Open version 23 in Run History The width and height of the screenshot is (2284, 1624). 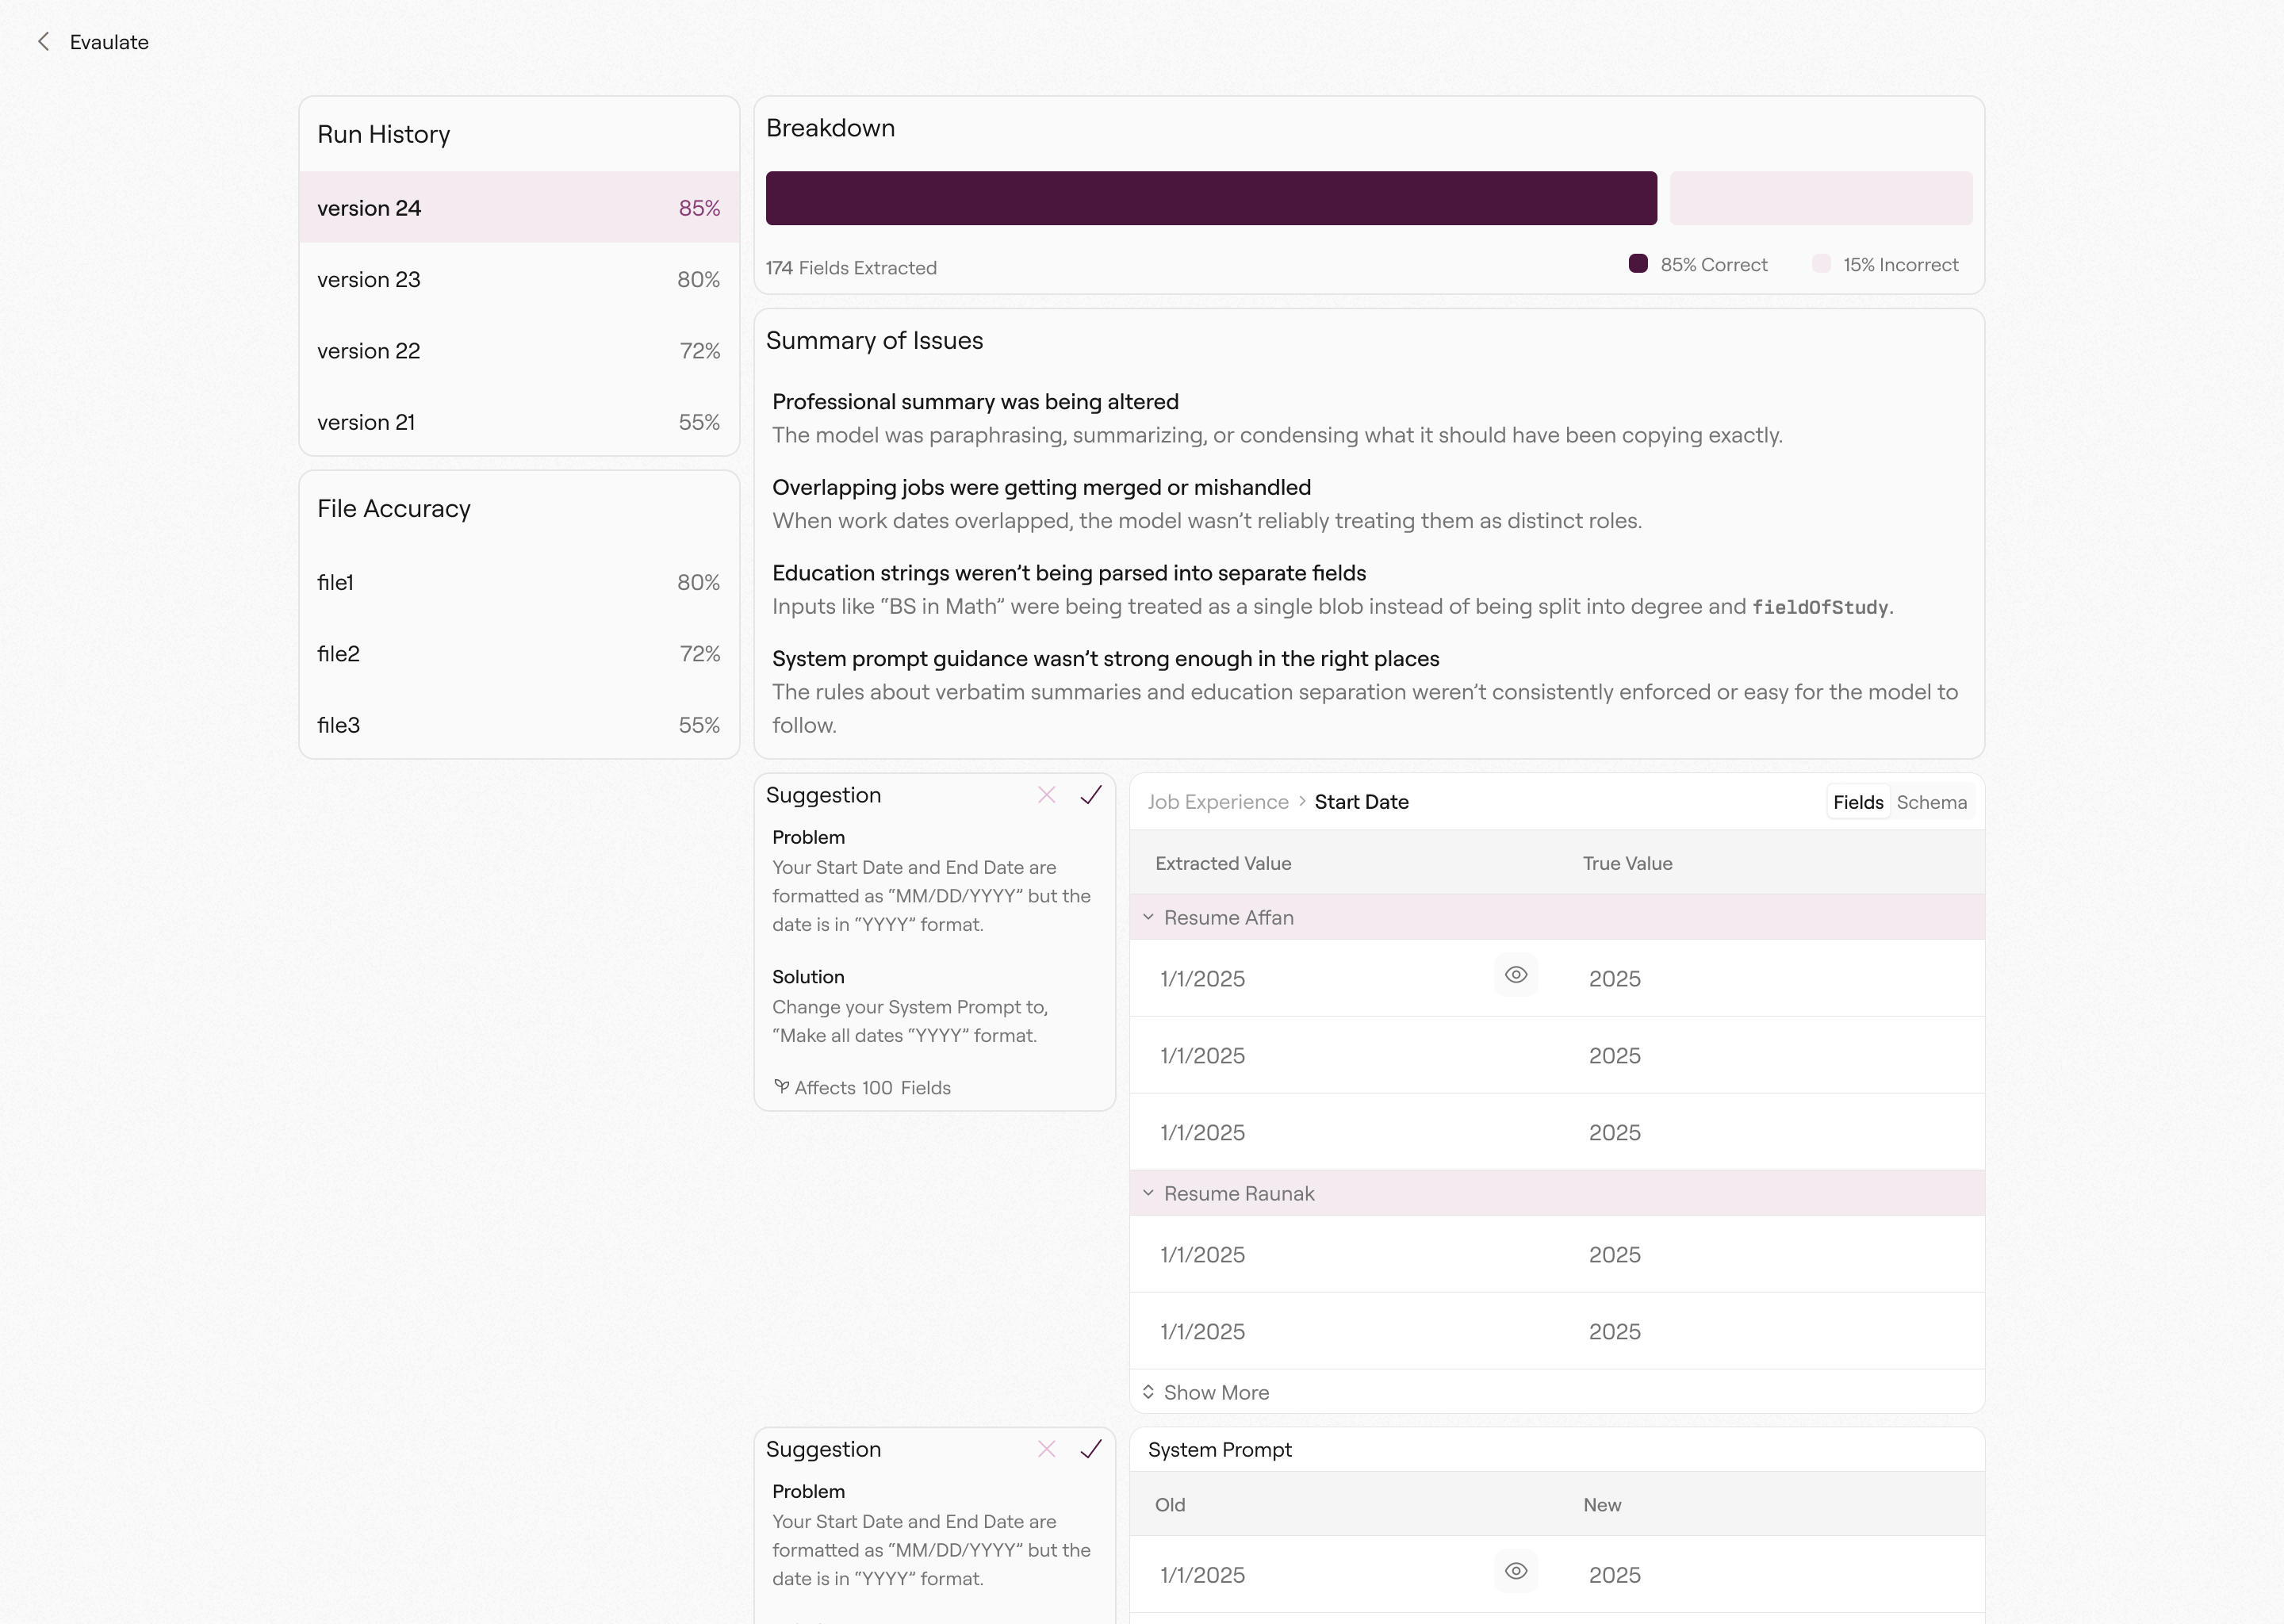tap(519, 280)
